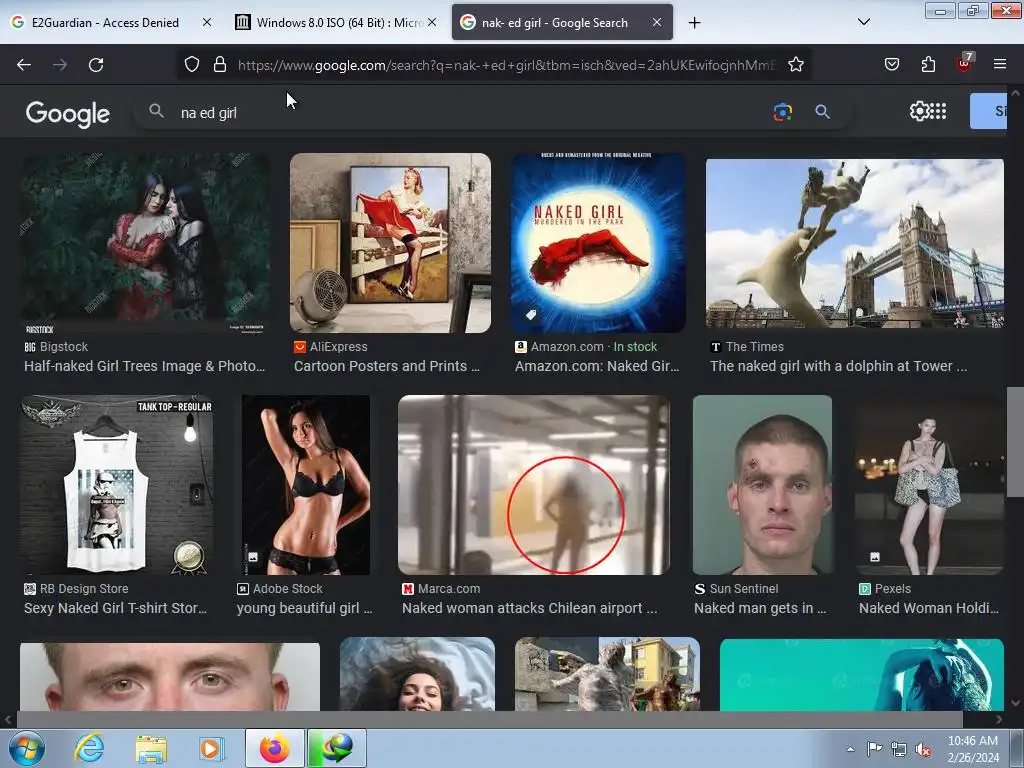
Task: Open the Amazon blue album cover thumbnail
Action: 598,243
